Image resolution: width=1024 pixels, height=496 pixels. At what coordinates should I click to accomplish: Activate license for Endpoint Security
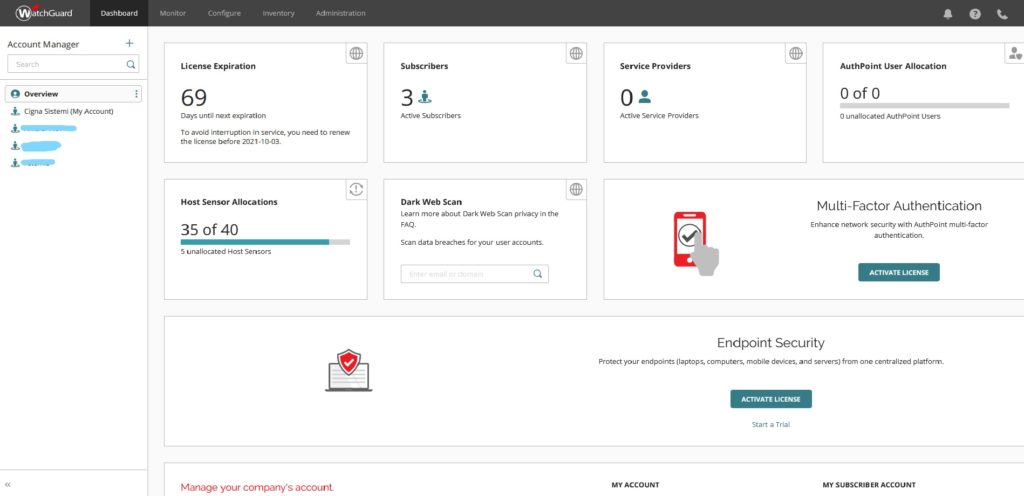tap(771, 399)
